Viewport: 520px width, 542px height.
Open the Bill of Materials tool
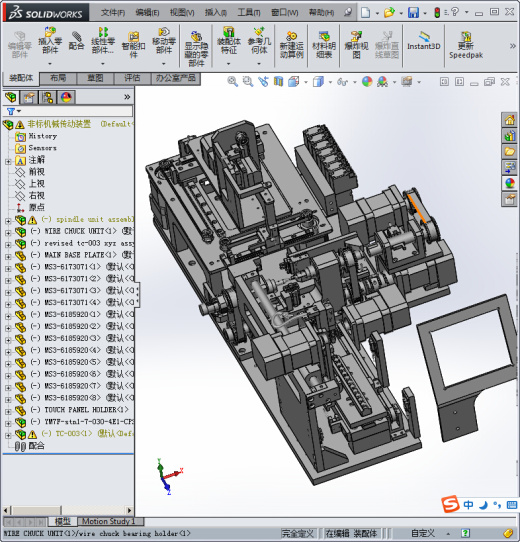324,45
